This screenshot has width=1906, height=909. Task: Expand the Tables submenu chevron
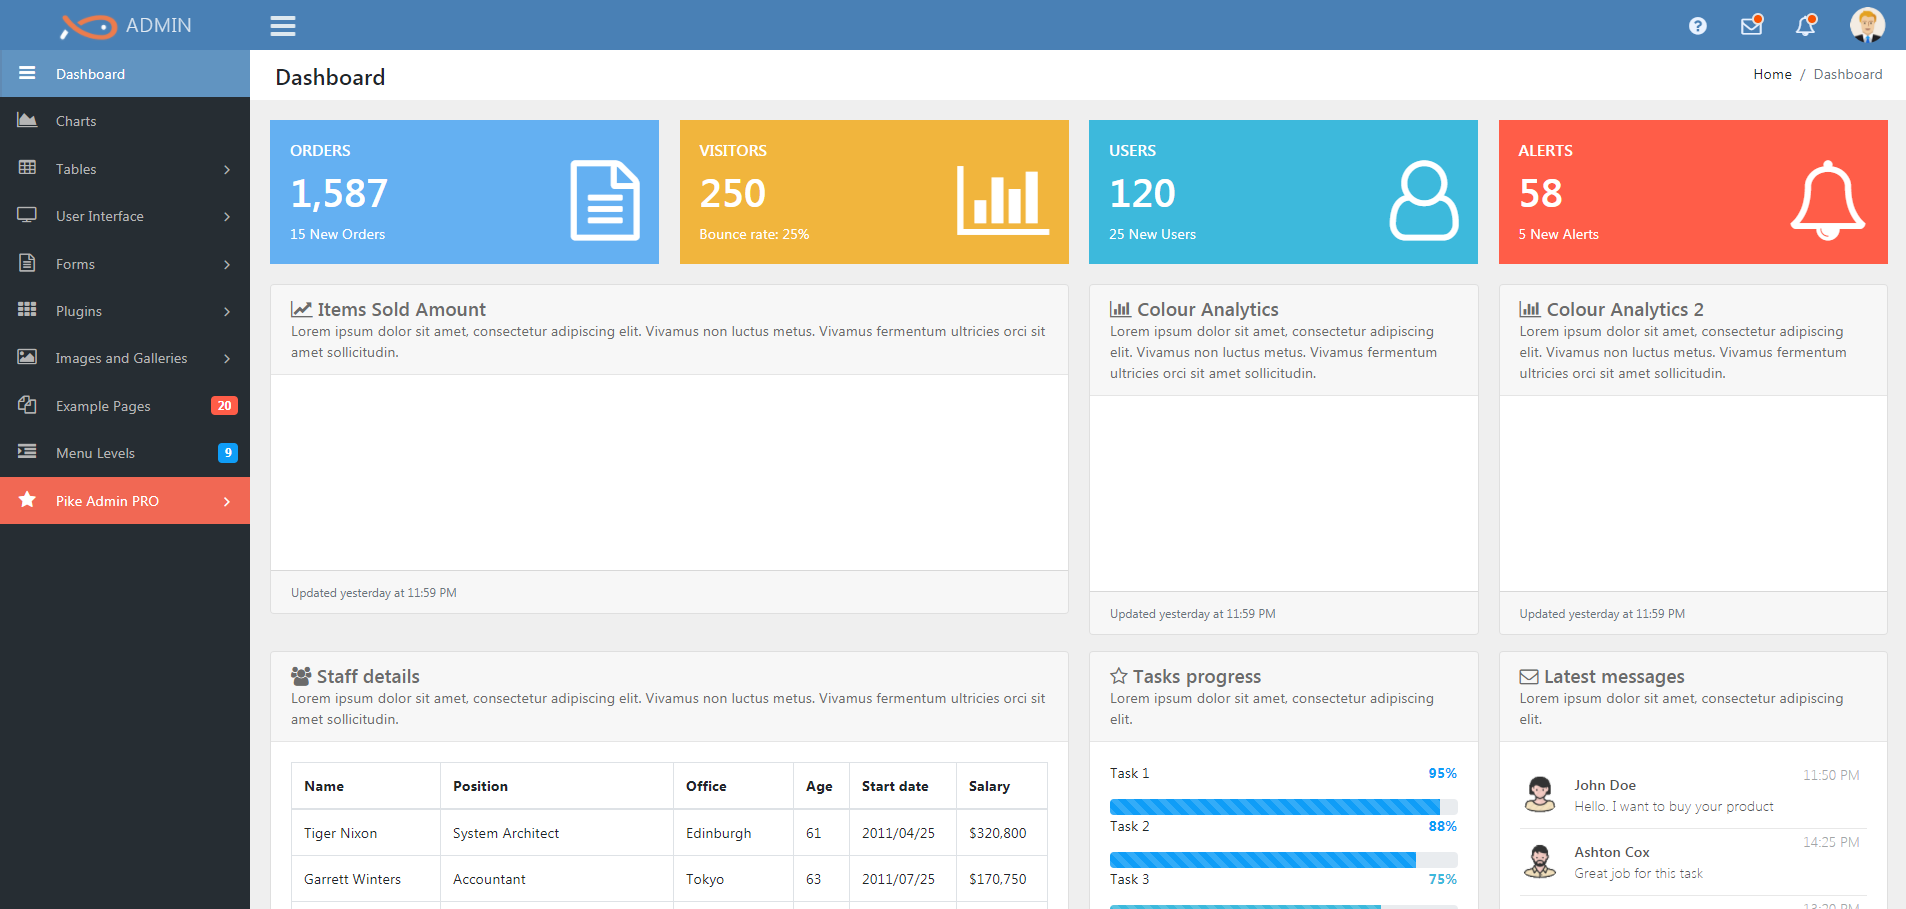[227, 169]
